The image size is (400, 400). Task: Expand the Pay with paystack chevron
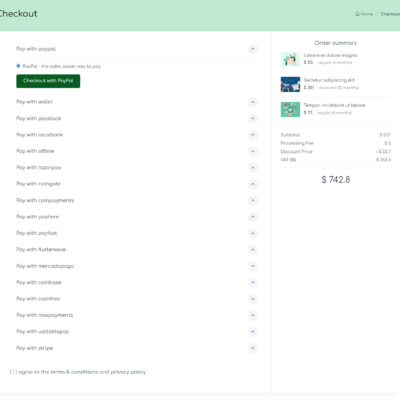253,118
